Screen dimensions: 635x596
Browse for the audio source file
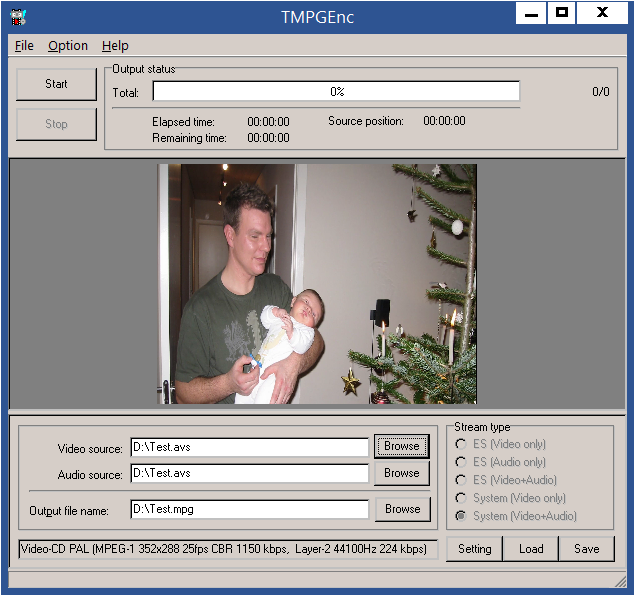click(x=402, y=473)
